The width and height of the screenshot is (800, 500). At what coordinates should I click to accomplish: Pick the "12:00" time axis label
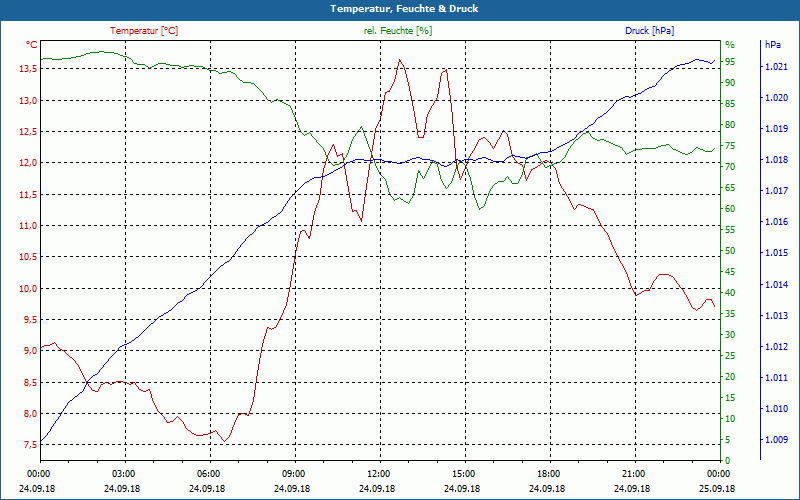pyautogui.click(x=377, y=474)
